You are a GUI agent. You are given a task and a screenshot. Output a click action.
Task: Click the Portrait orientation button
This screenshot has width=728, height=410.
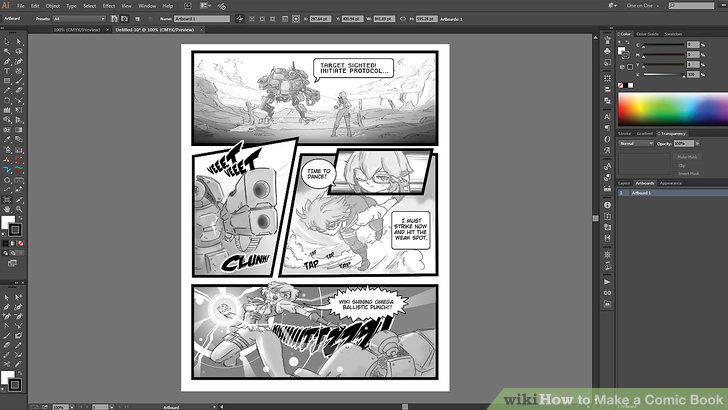[x=114, y=19]
